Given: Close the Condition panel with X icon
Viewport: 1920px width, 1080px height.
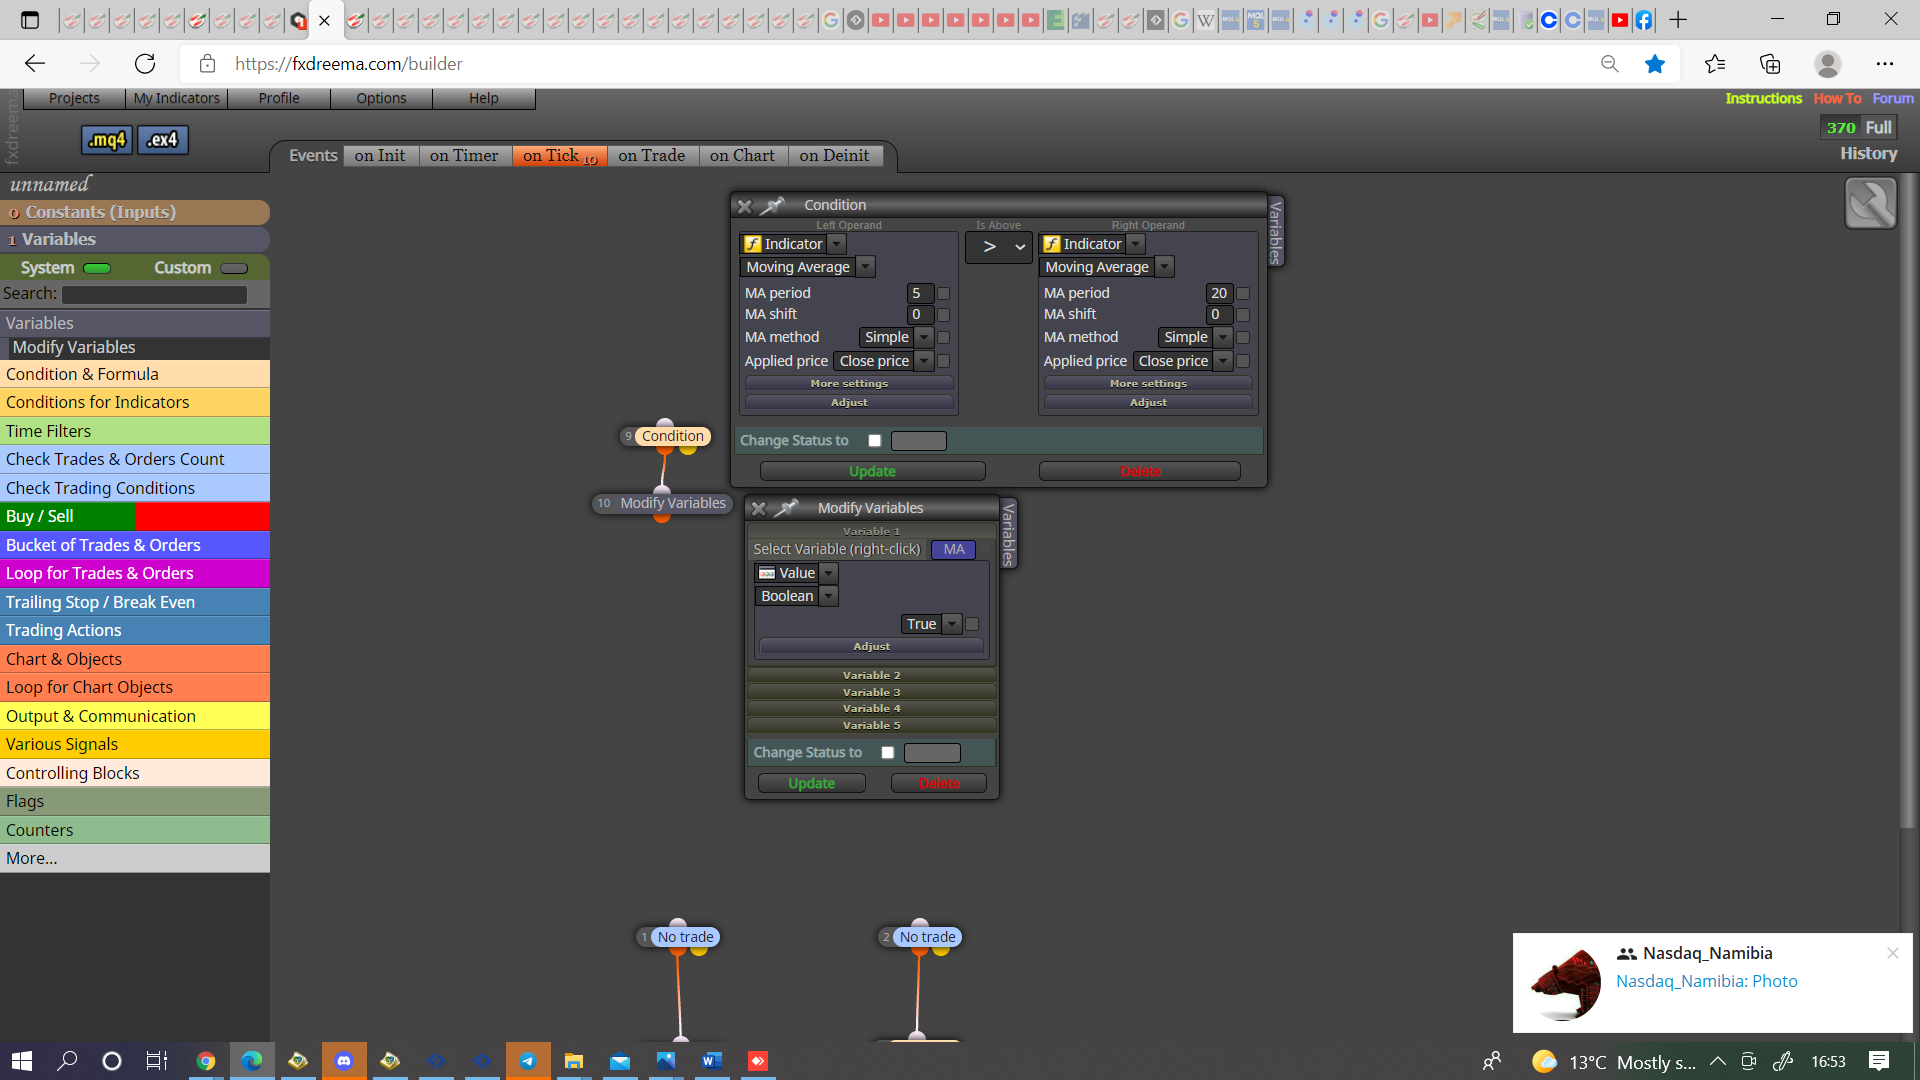Looking at the screenshot, I should click(744, 206).
